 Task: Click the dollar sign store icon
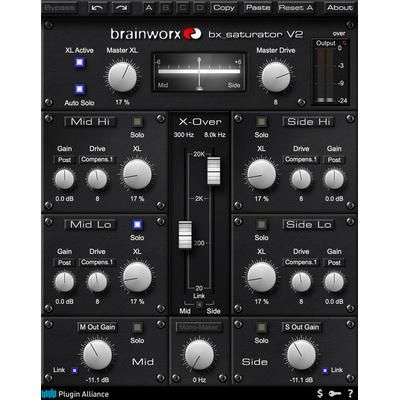[x=320, y=393]
